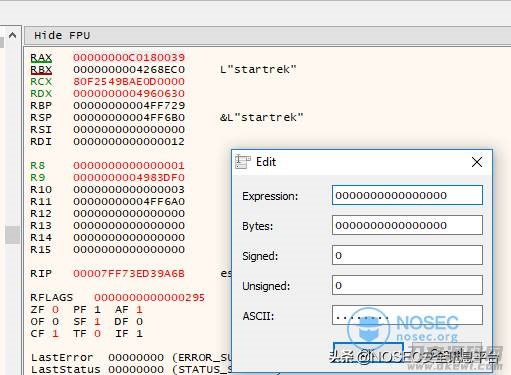511x375 pixels.
Task: Select RDI value 0000000000000012
Action: (x=129, y=141)
